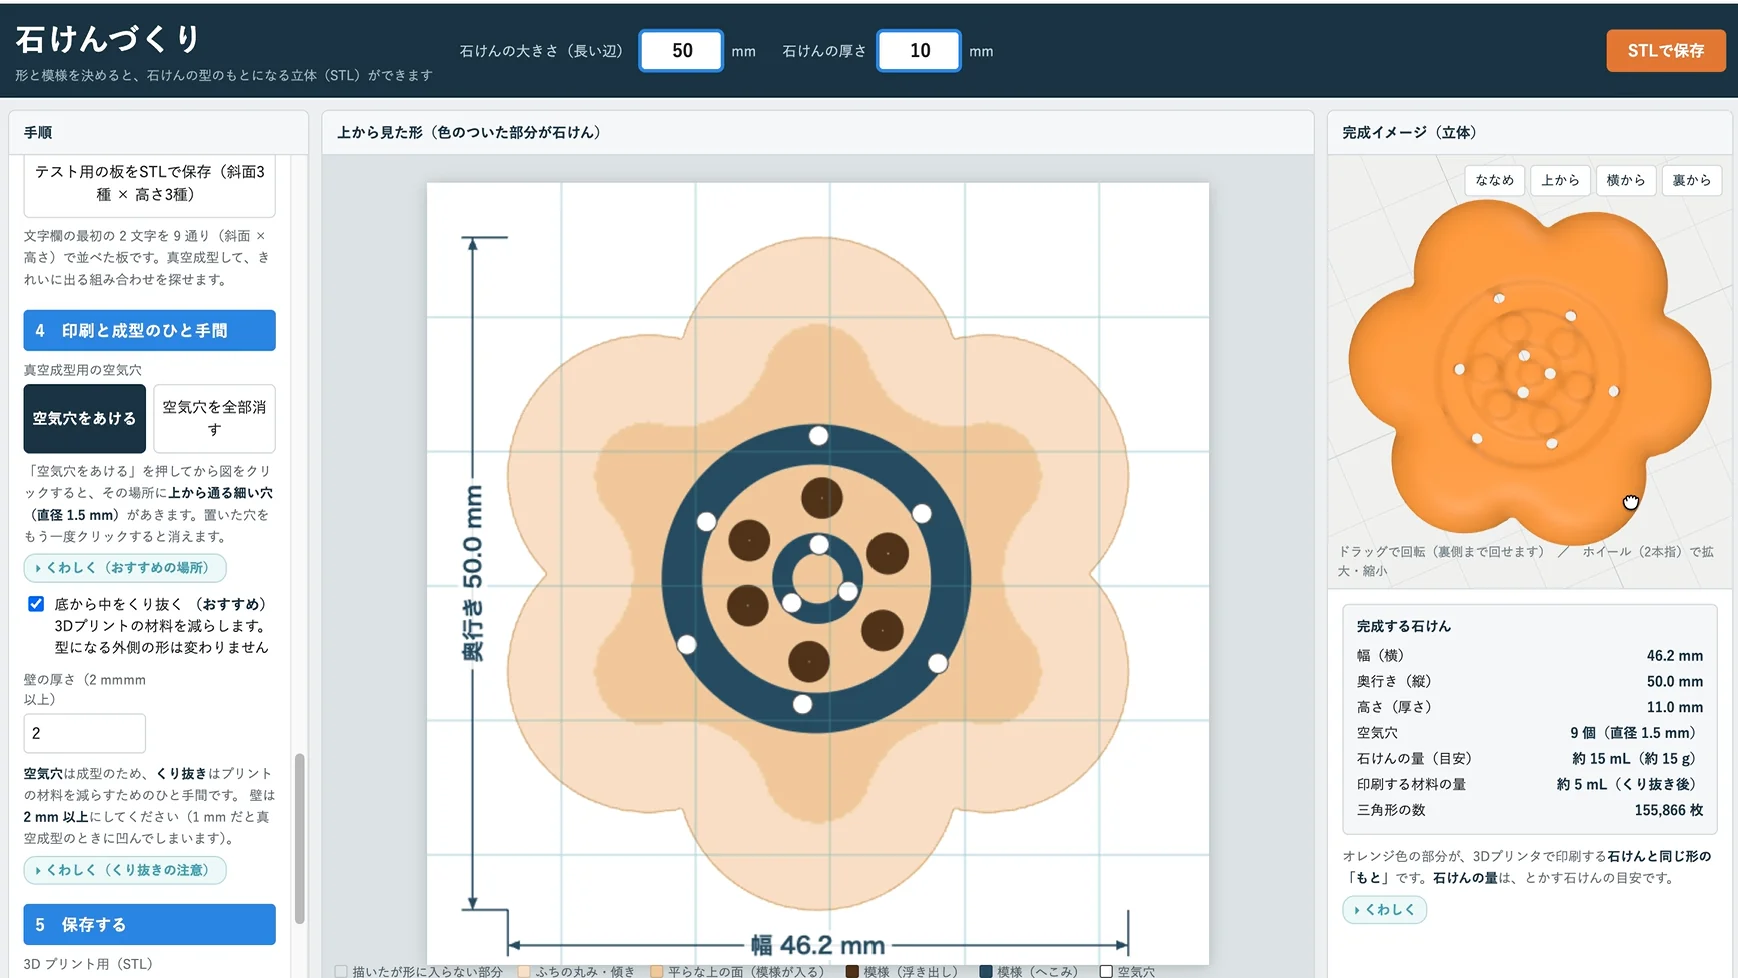This screenshot has width=1738, height=978.
Task: Click the 模様（浮き出し）legend swatch
Action: tap(852, 971)
